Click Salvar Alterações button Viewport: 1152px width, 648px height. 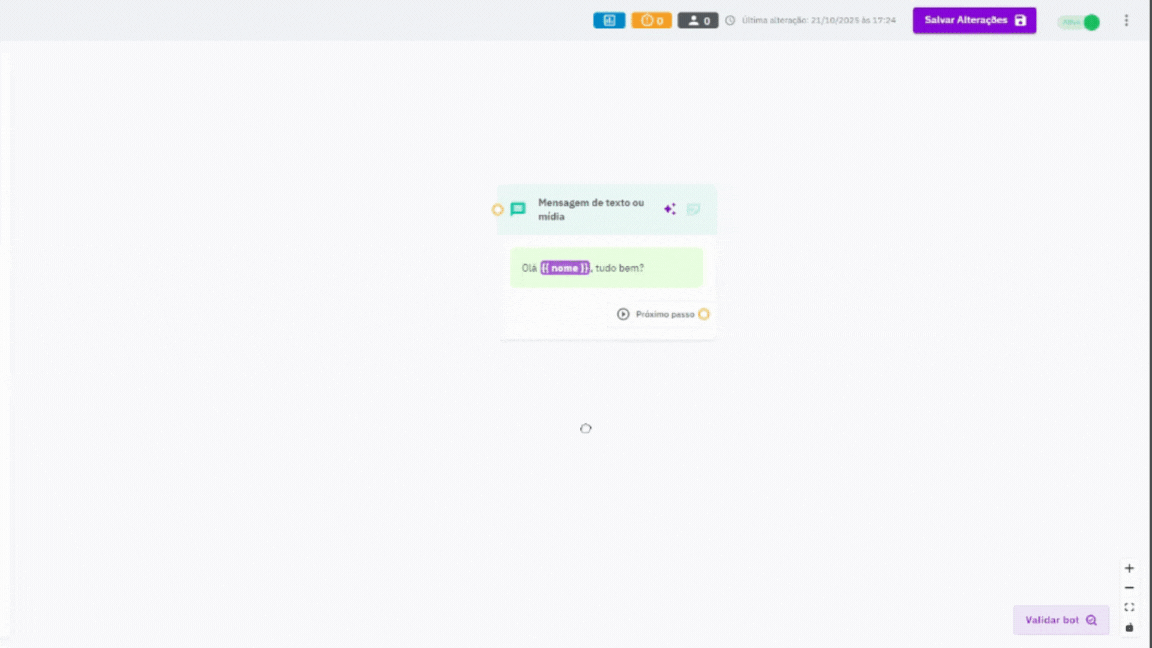(974, 21)
